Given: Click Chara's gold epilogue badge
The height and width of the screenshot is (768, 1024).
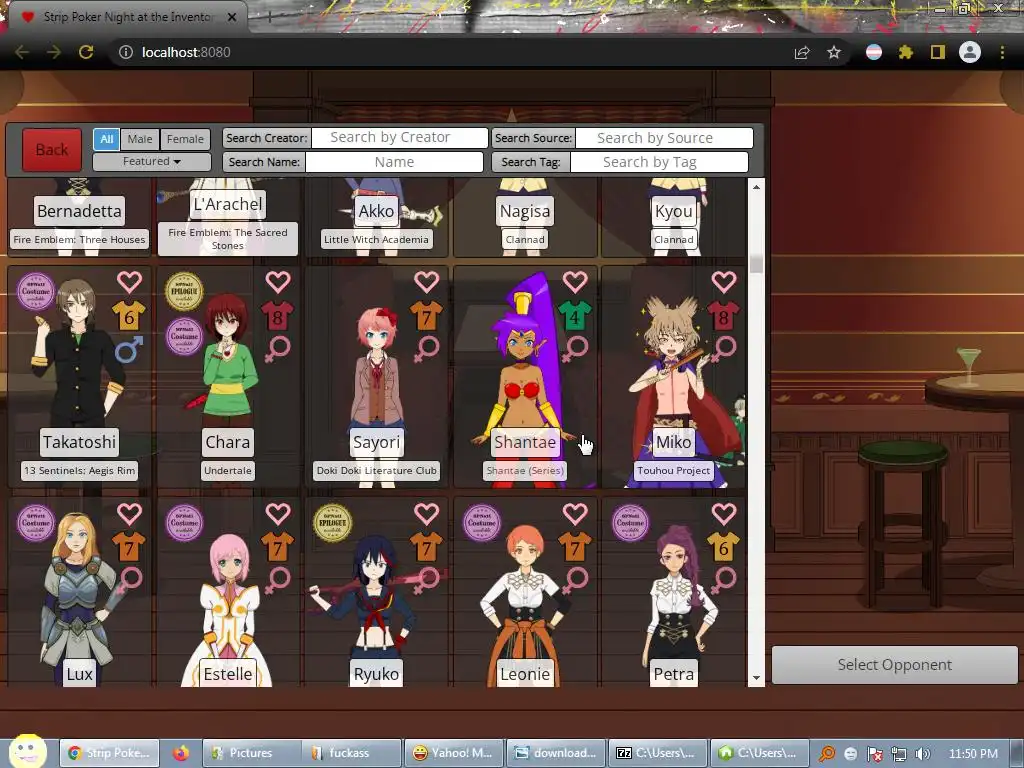Looking at the screenshot, I should pyautogui.click(x=184, y=291).
